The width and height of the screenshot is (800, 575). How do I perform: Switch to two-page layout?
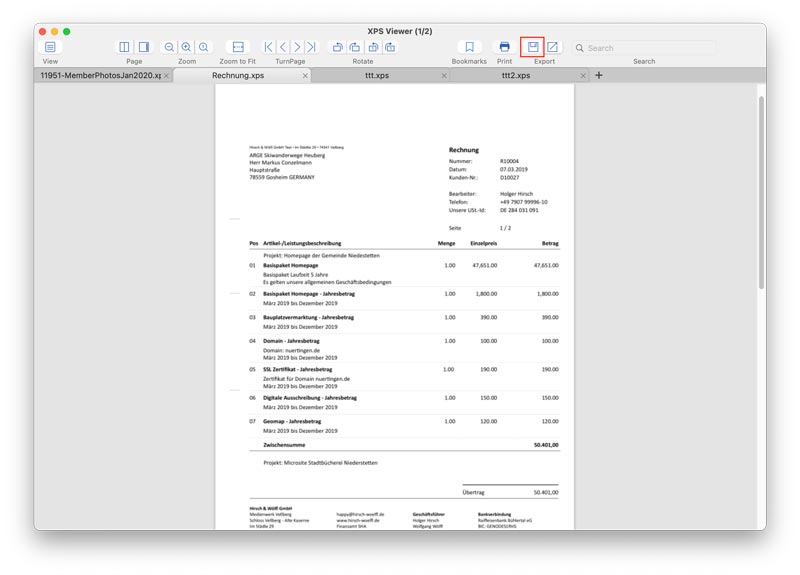[144, 47]
